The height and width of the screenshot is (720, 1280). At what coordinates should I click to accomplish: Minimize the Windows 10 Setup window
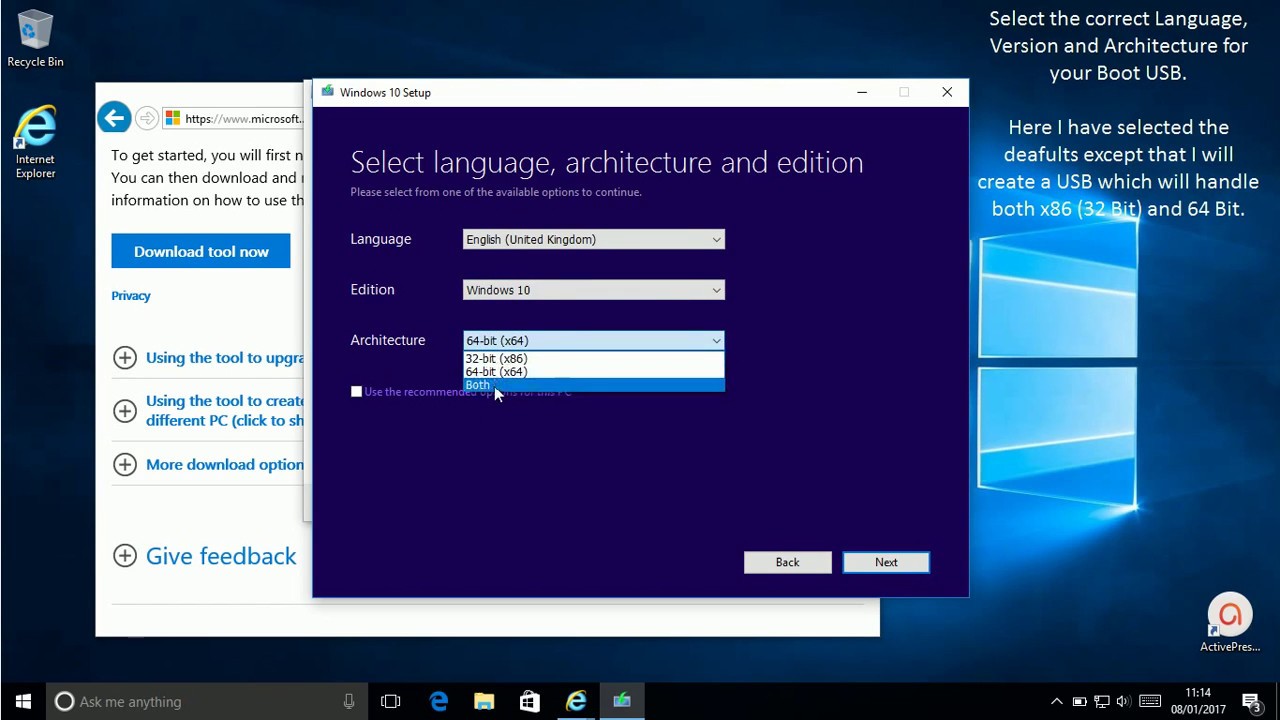[862, 92]
